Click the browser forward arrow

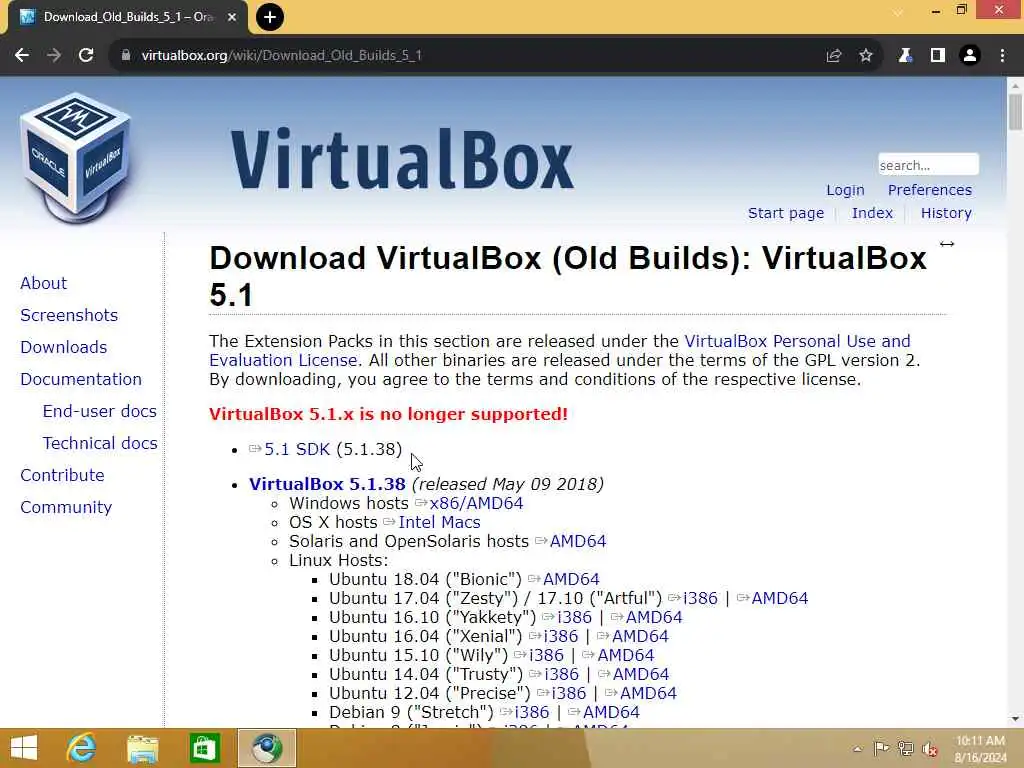[x=54, y=56]
